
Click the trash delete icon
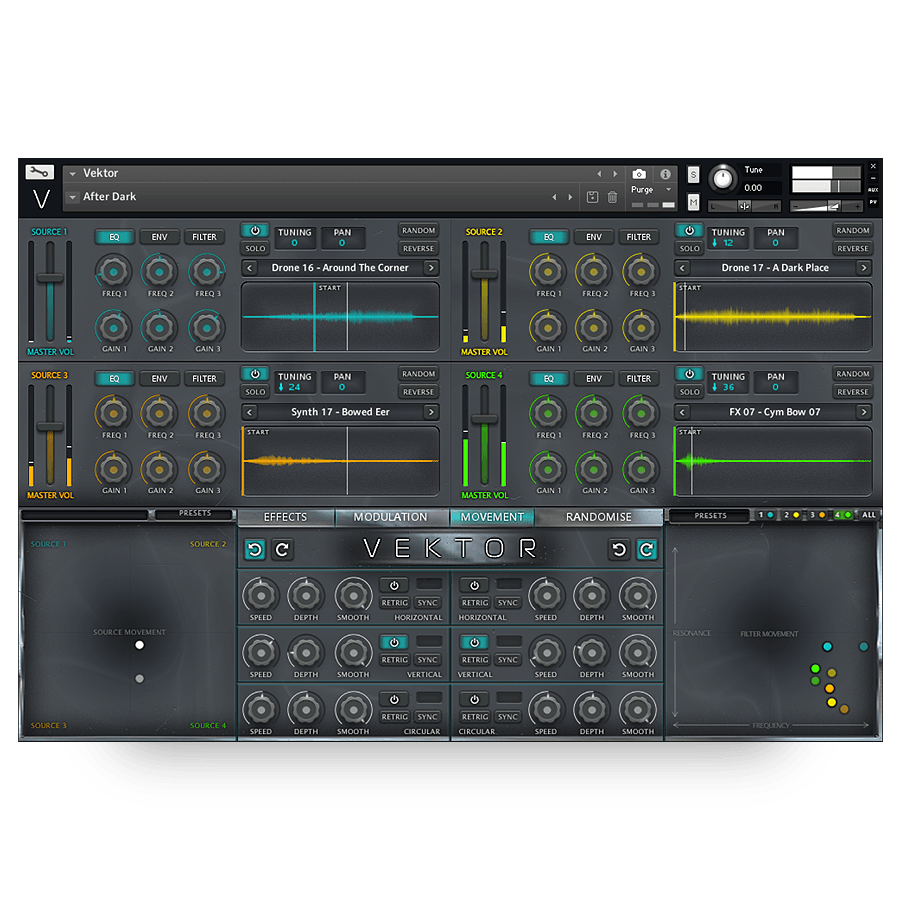612,197
